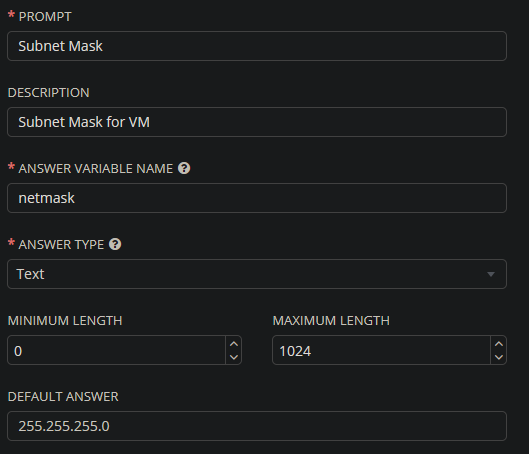Click the netmask variable name field
Screen dimensions: 529x454
[x=257, y=198]
